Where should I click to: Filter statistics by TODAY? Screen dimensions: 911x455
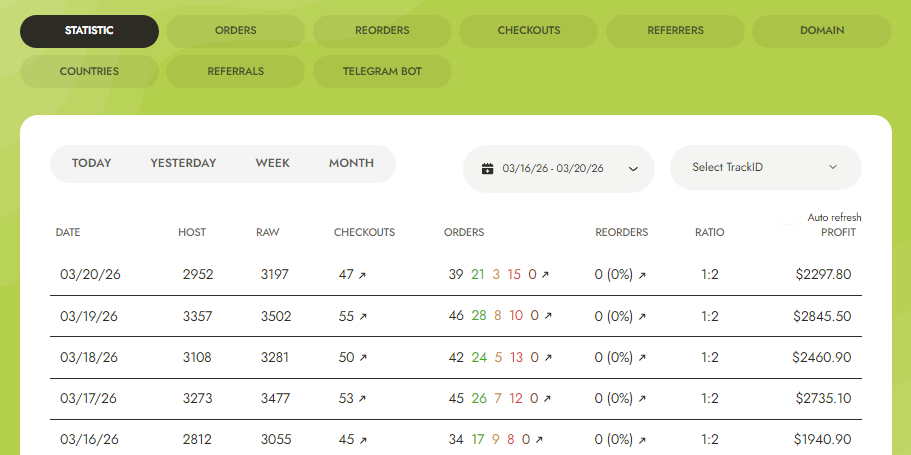91,163
